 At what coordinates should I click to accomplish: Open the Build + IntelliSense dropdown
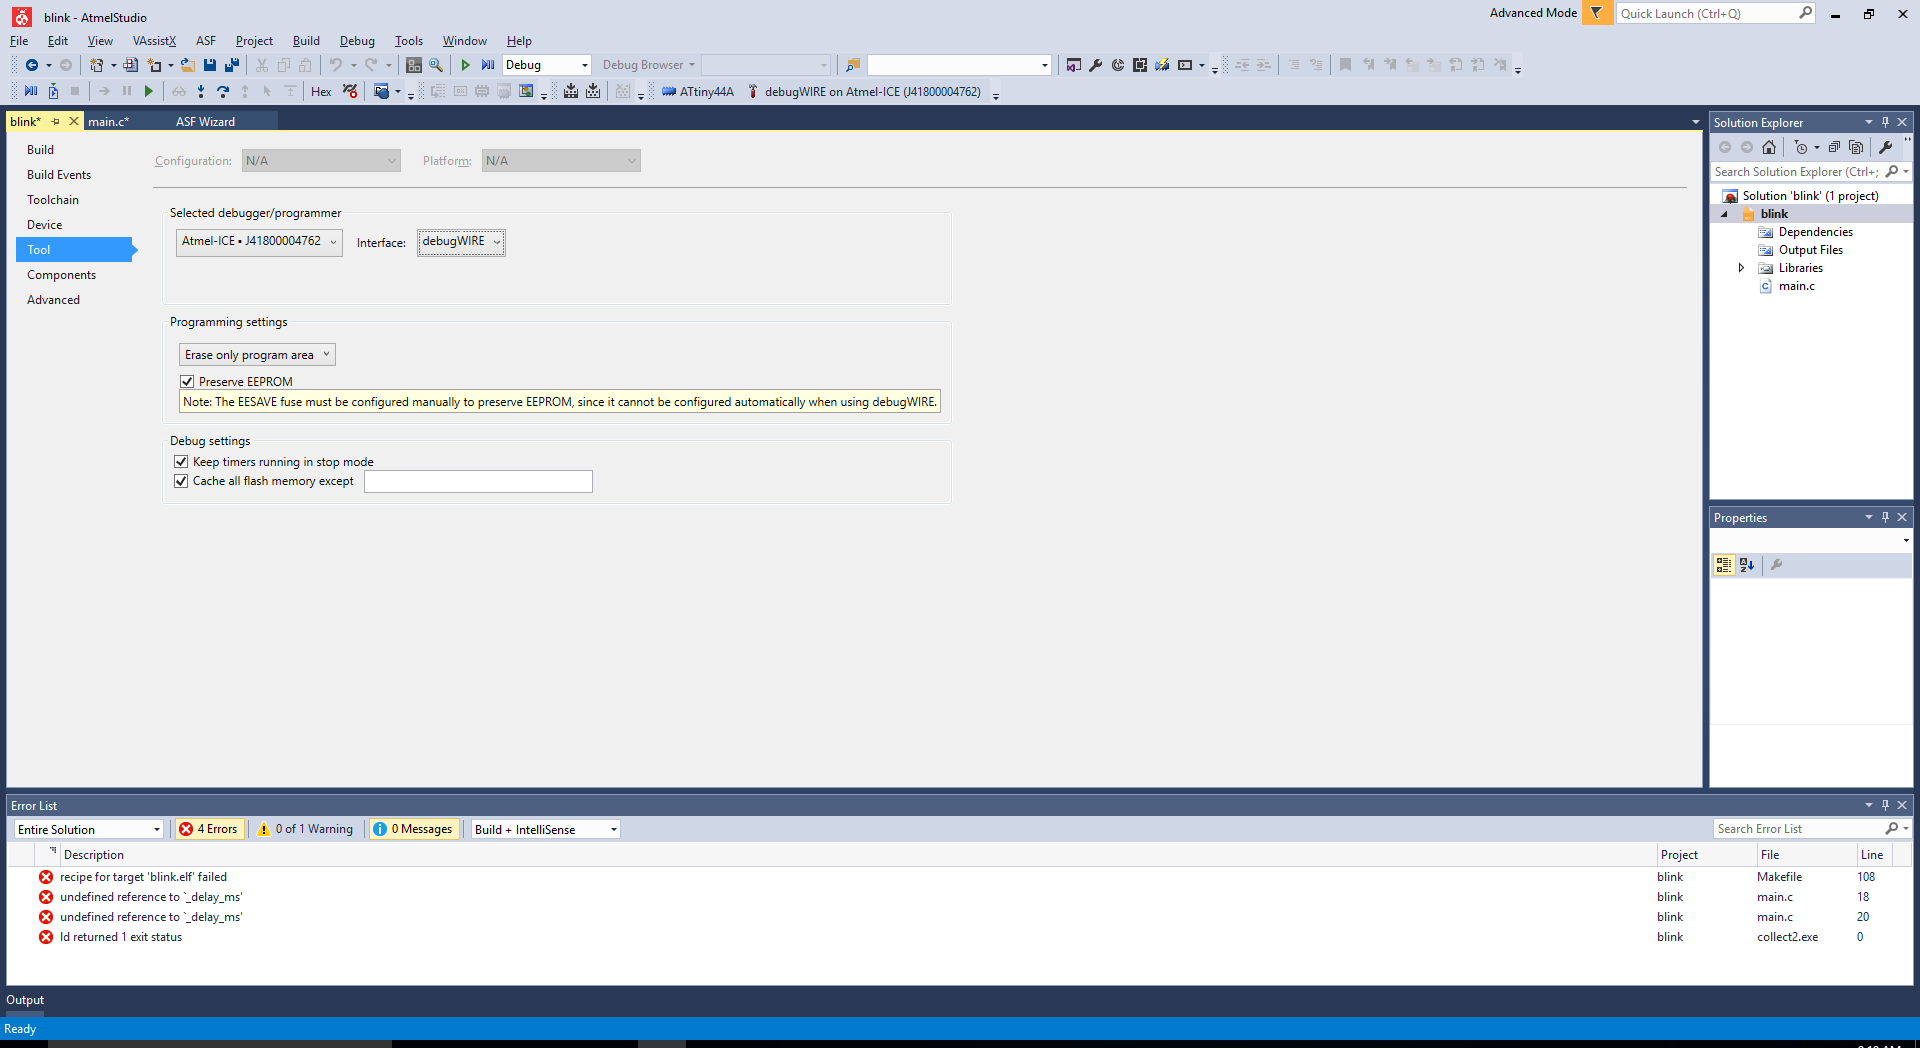pos(545,829)
